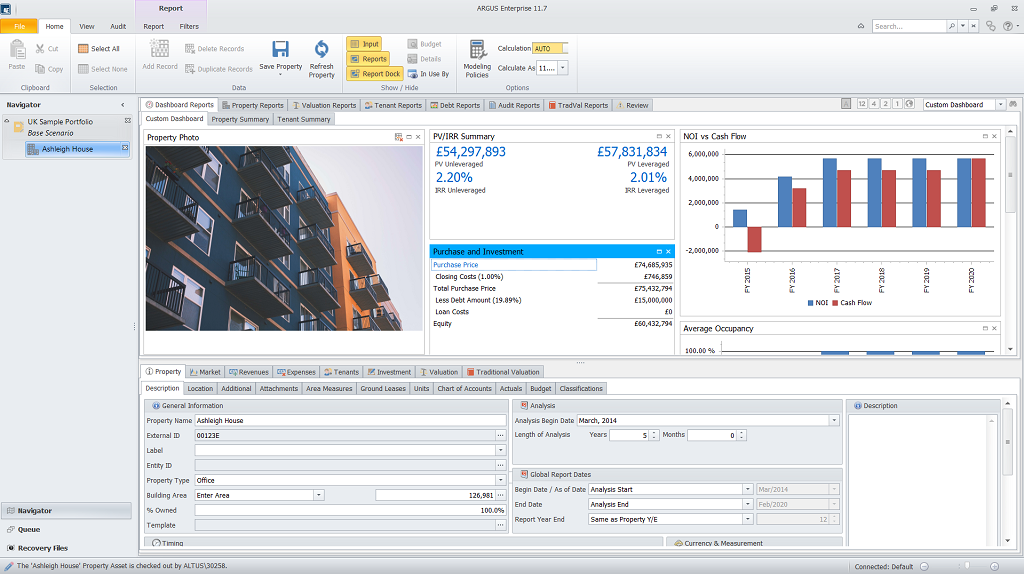
Task: Open Modeling Policies from the ribbon
Action: point(477,50)
